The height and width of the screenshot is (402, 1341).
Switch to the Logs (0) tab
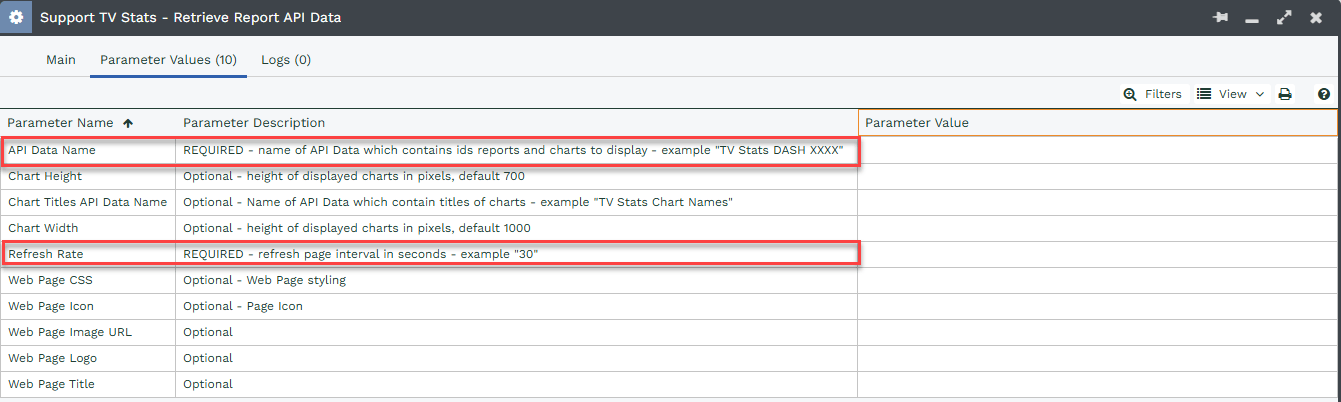pyautogui.click(x=286, y=60)
